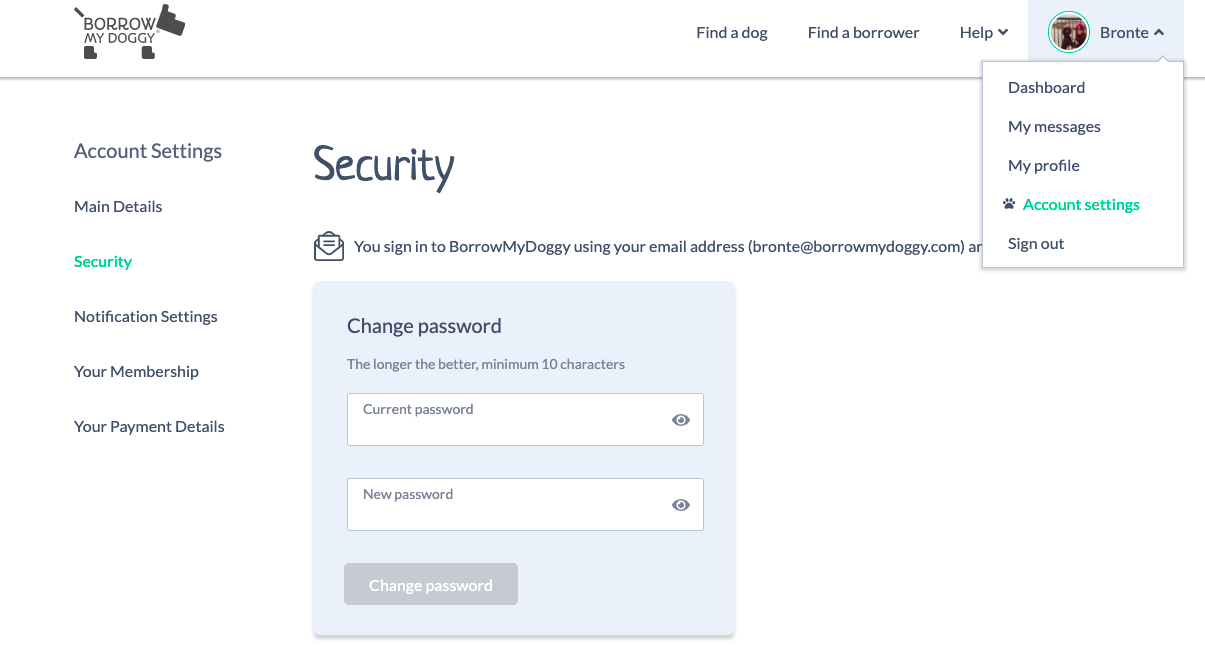Open Your Membership in the sidebar
The width and height of the screenshot is (1205, 672).
pos(136,371)
